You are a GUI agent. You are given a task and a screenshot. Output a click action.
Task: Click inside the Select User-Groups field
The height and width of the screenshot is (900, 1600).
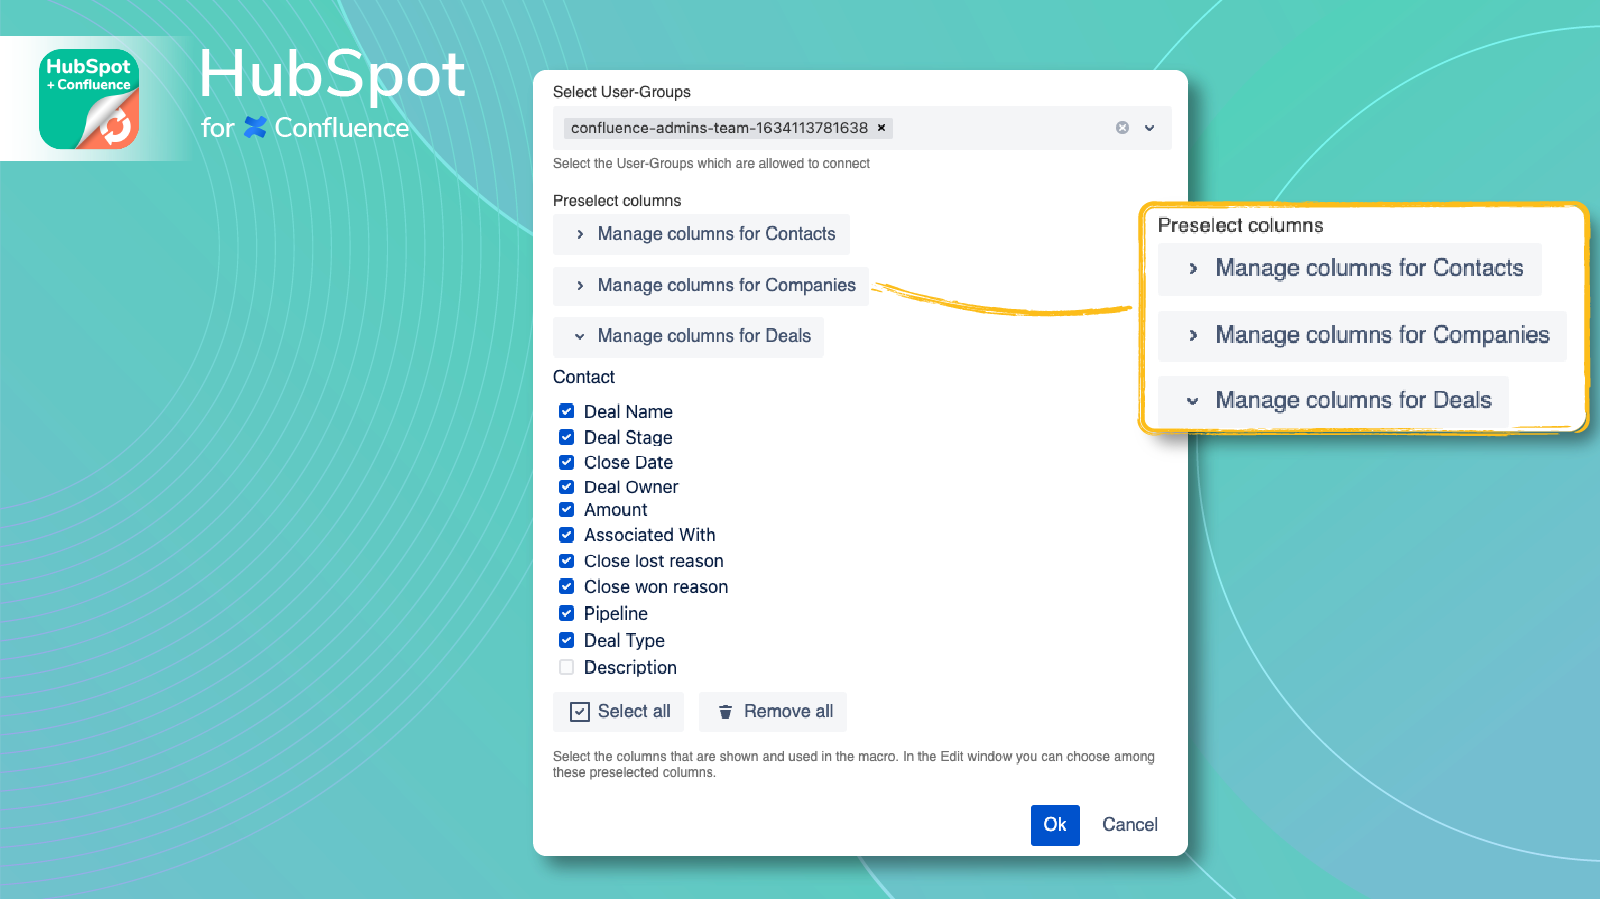click(x=1000, y=128)
